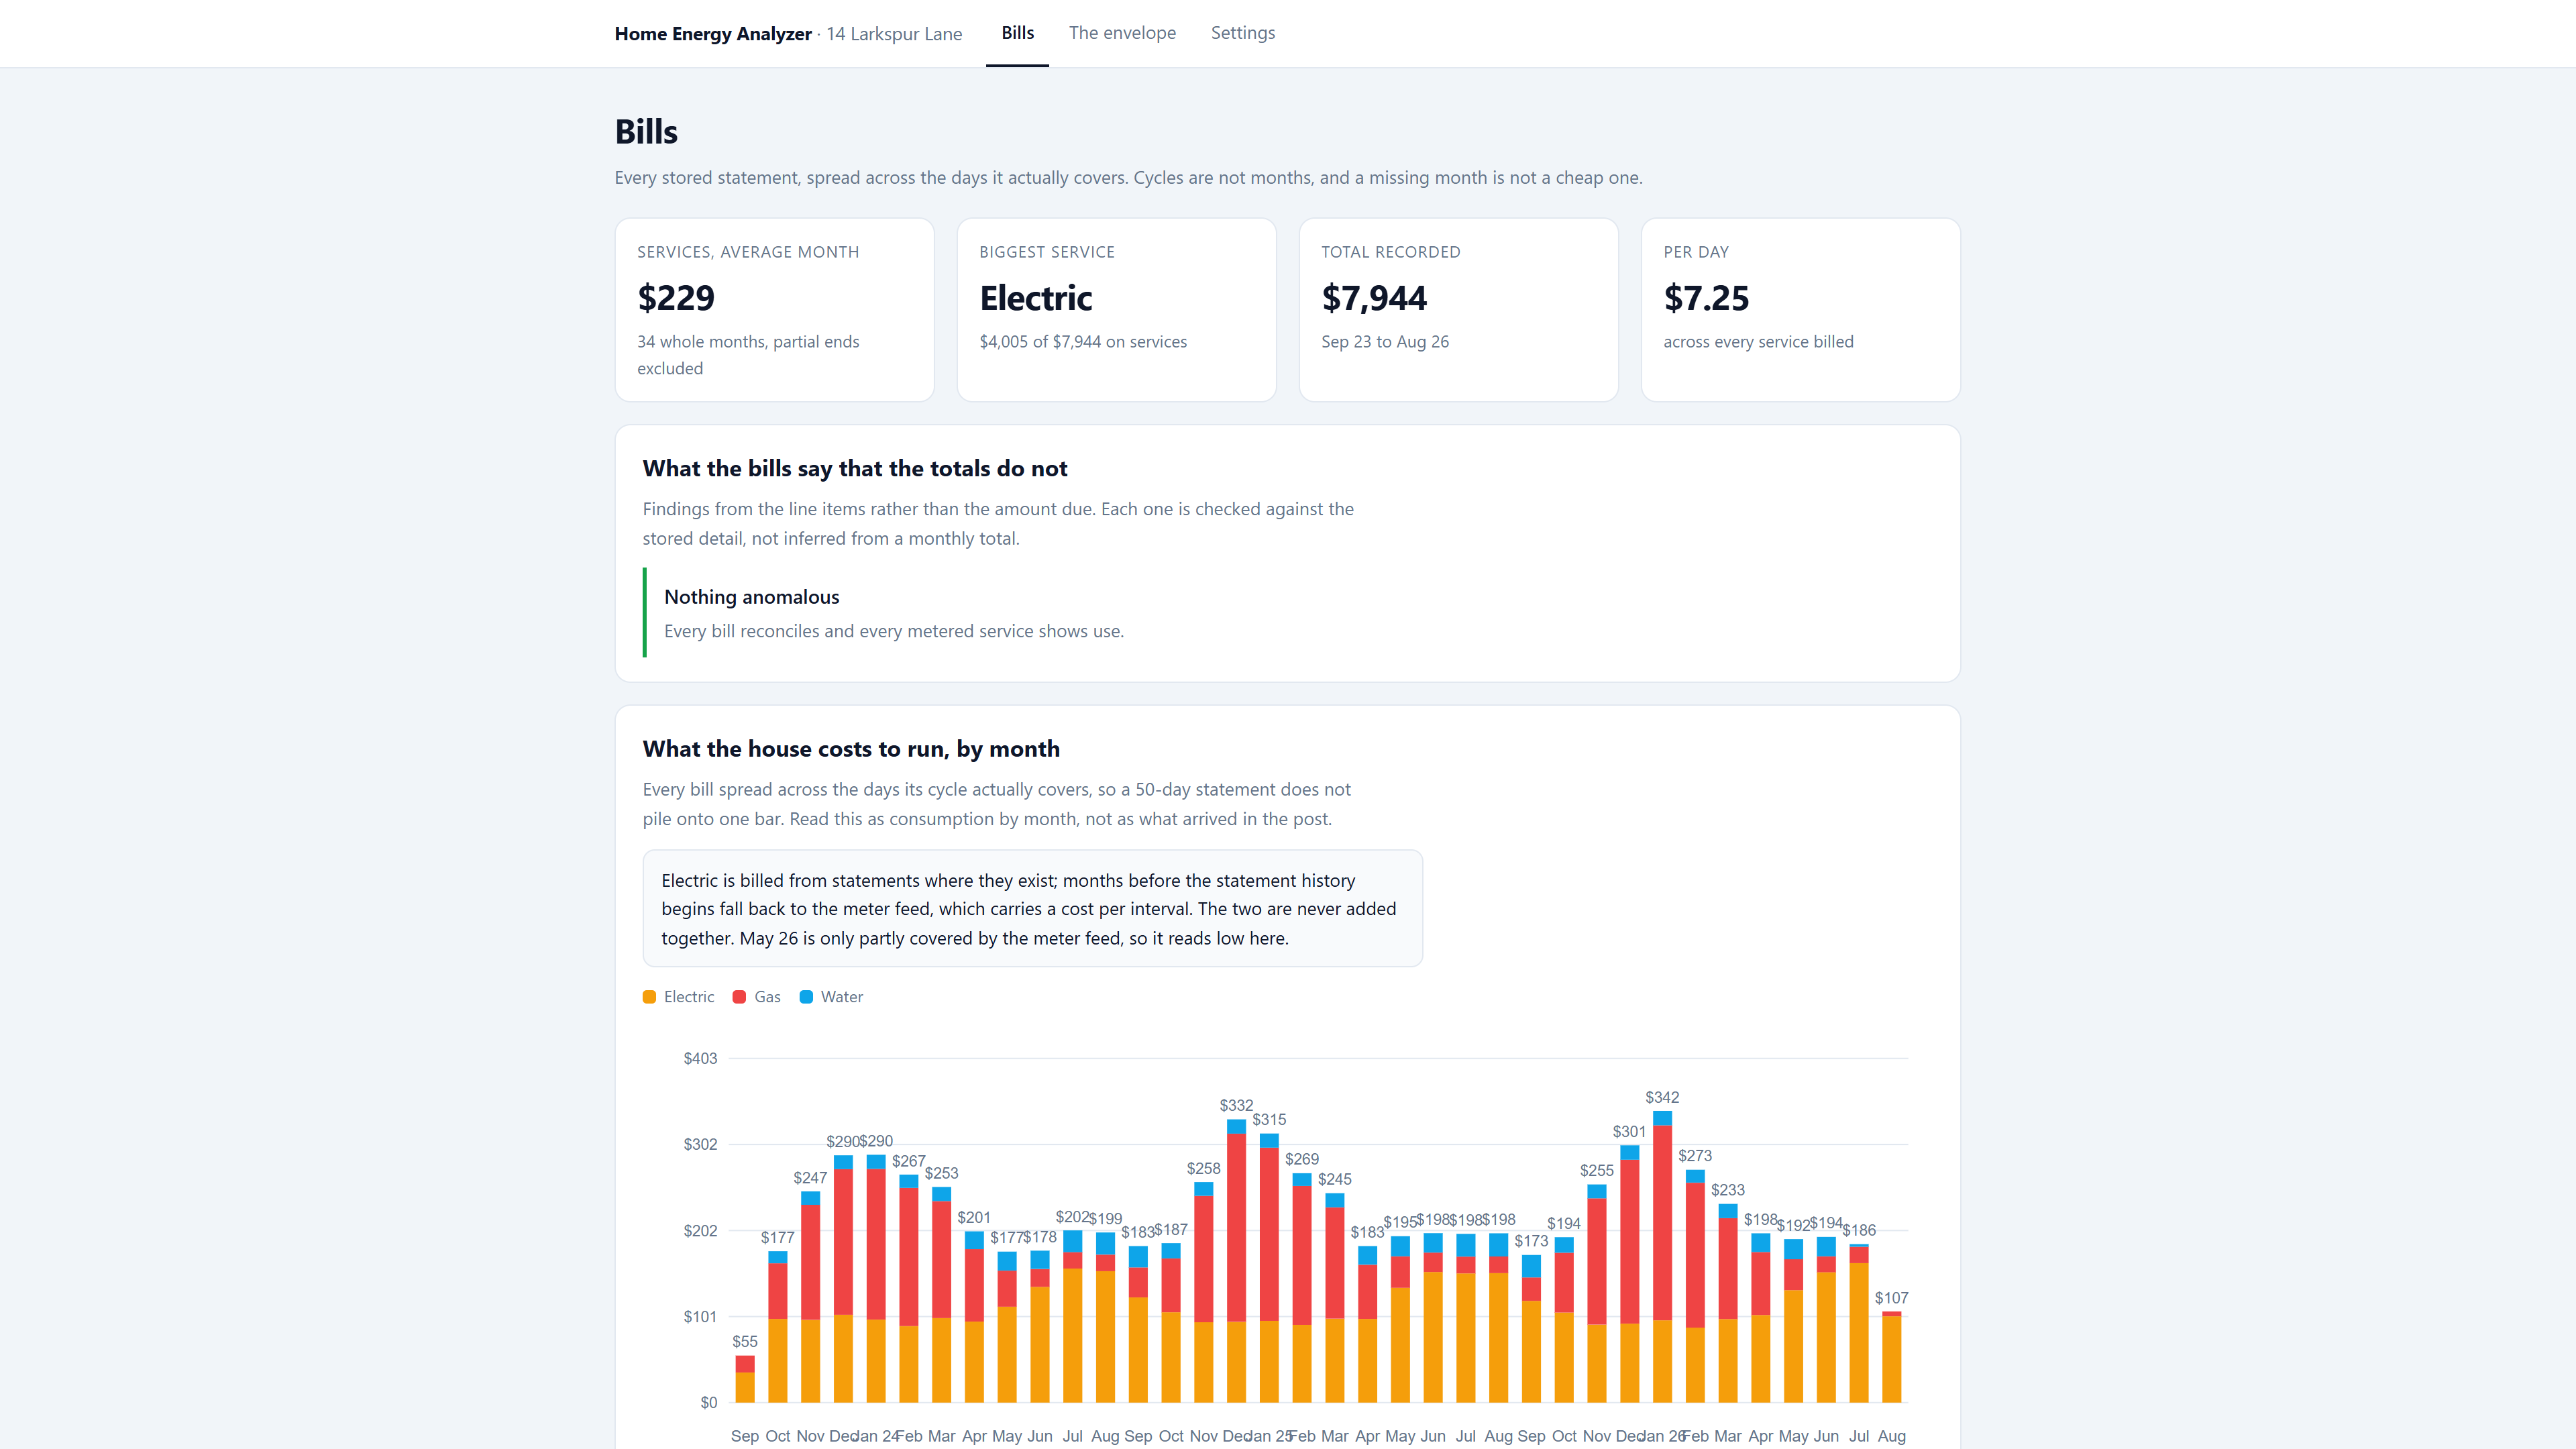This screenshot has width=2576, height=1449.
Task: Click the Gas legend red swatch
Action: click(x=739, y=997)
